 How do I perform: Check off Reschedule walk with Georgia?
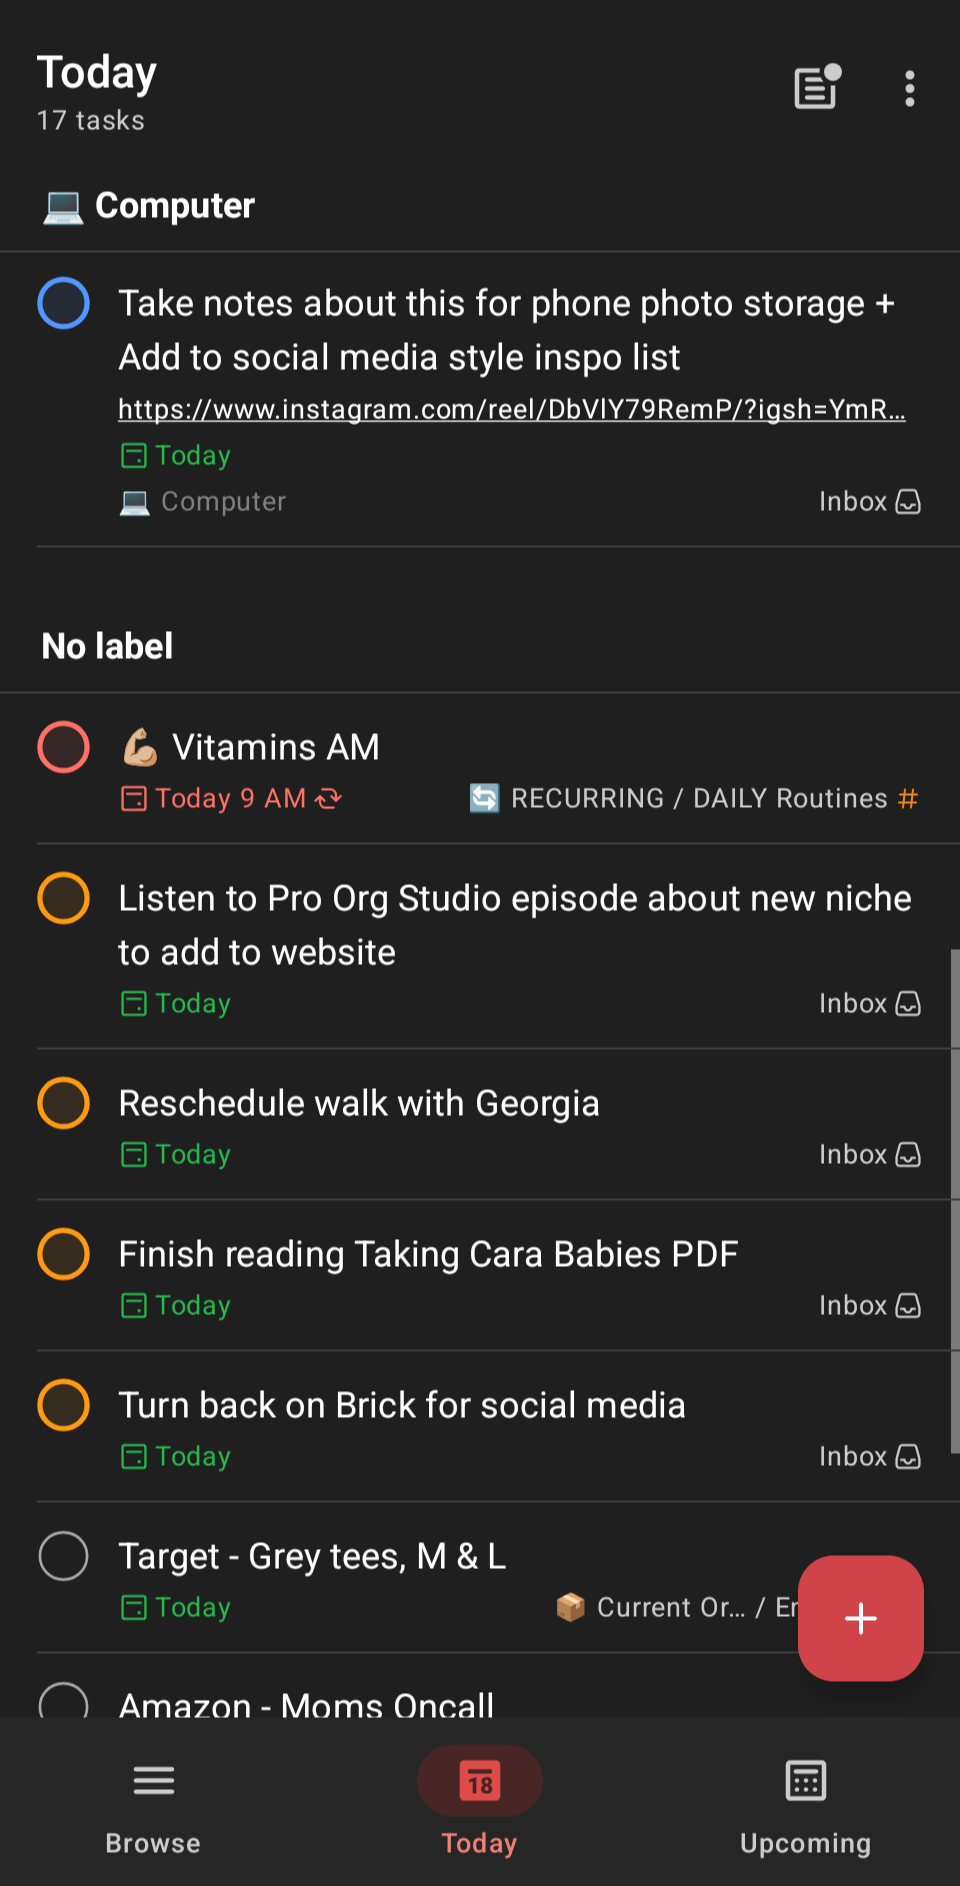click(63, 1103)
